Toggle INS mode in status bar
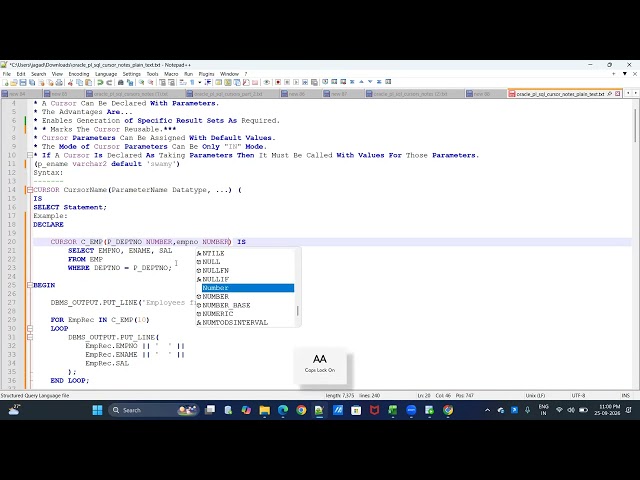This screenshot has height=480, width=640. pyautogui.click(x=625, y=396)
